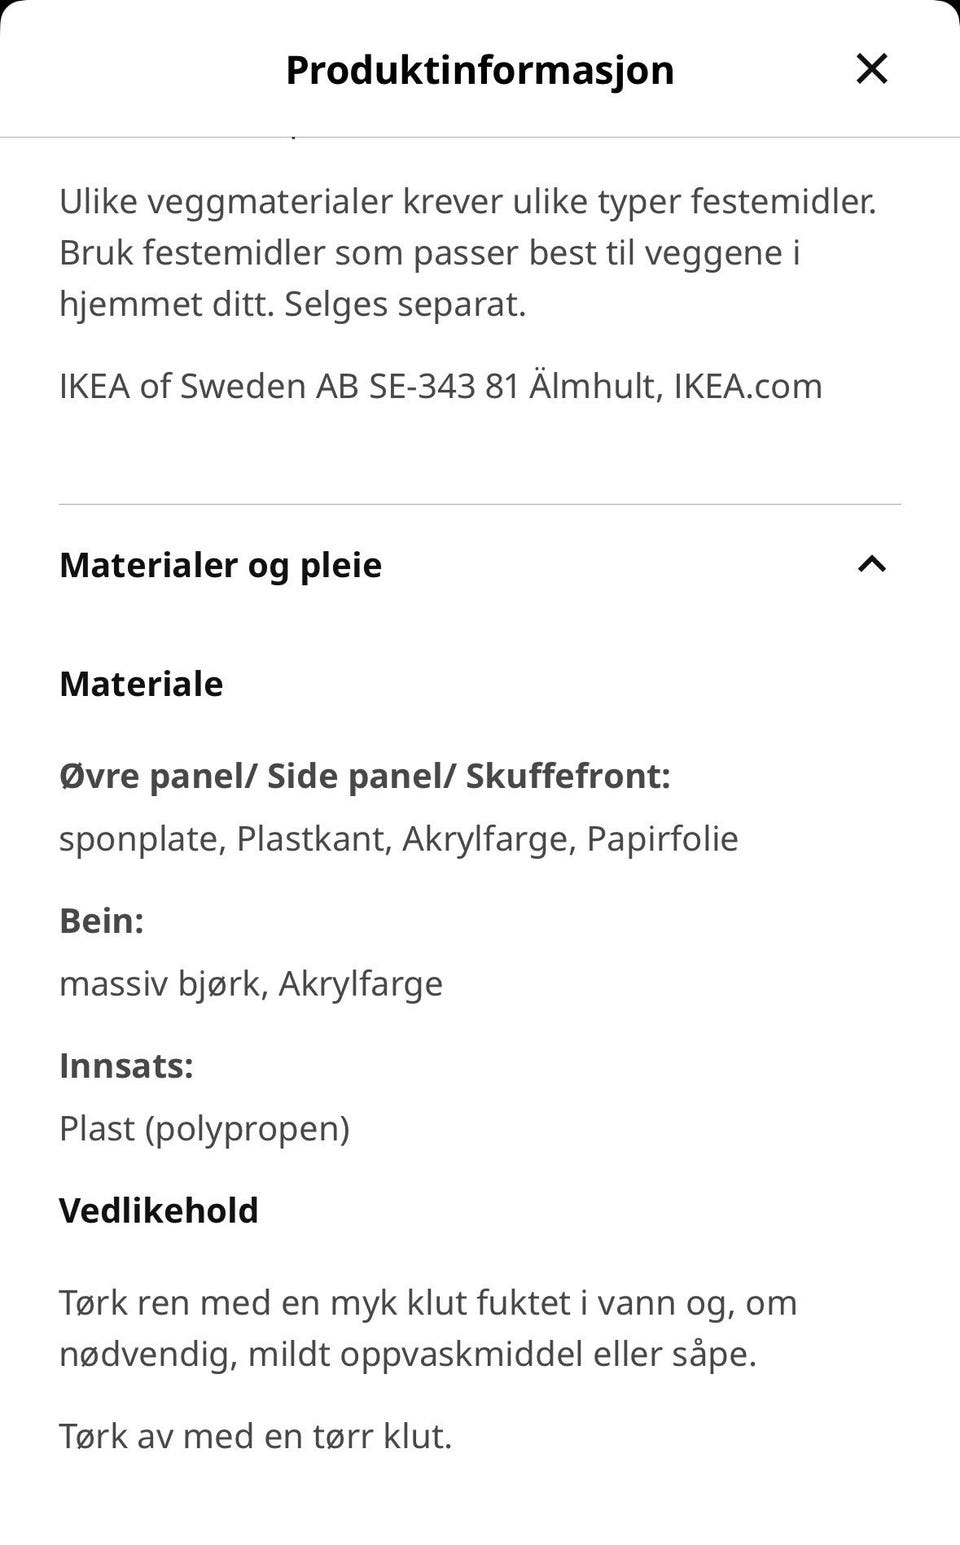Click the IKEA.com text in the address
Image resolution: width=960 pixels, height=1545 pixels.
click(x=748, y=386)
